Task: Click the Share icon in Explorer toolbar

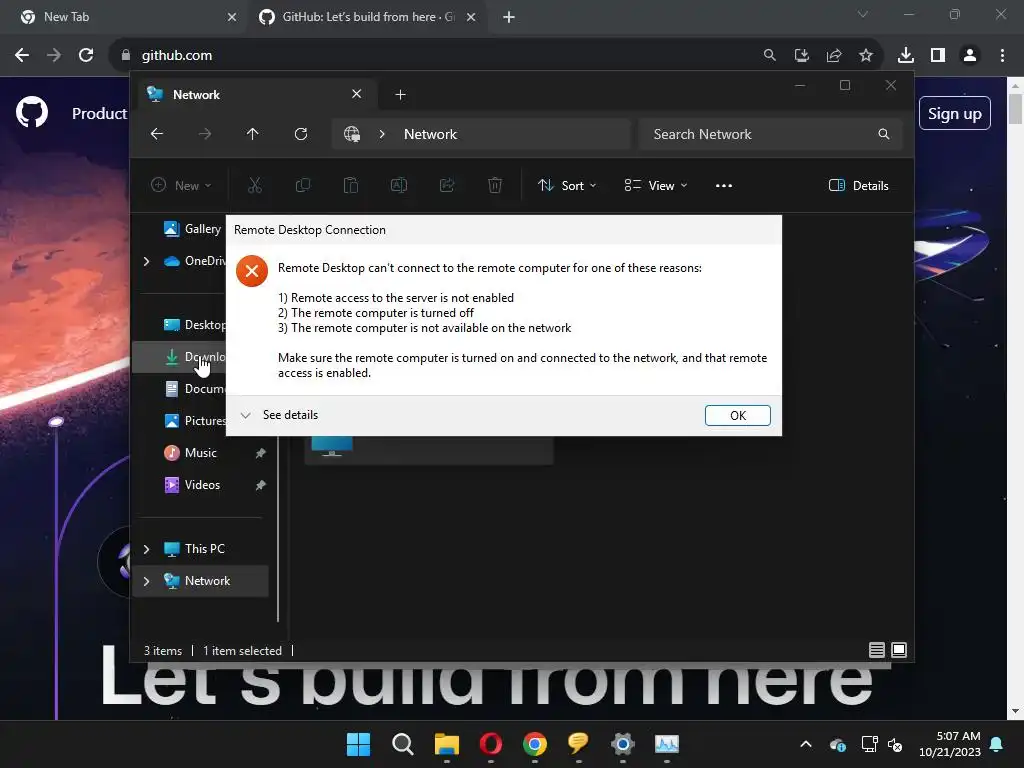Action: pos(447,185)
